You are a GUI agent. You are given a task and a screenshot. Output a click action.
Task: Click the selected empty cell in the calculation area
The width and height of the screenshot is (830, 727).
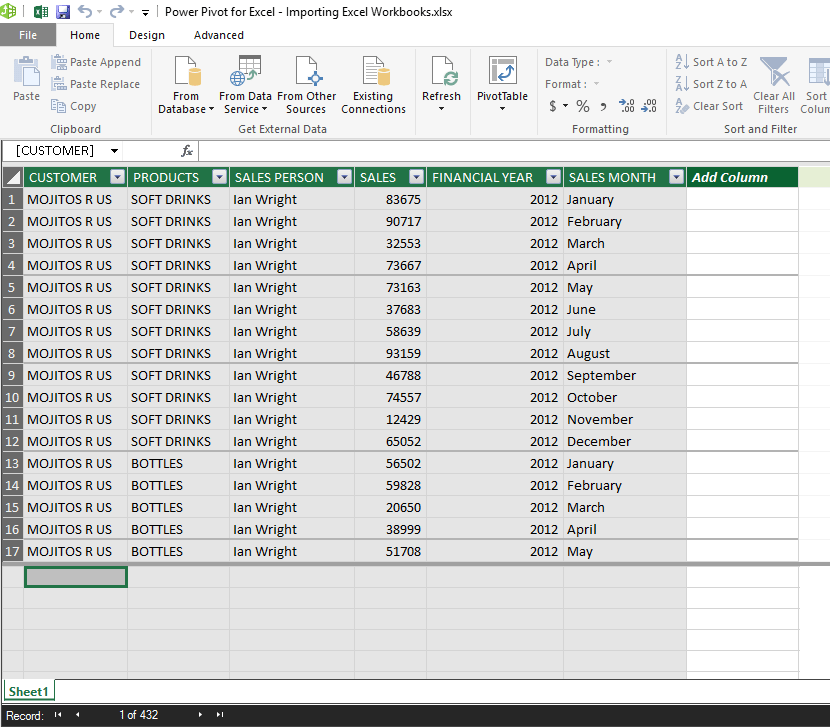pyautogui.click(x=76, y=577)
